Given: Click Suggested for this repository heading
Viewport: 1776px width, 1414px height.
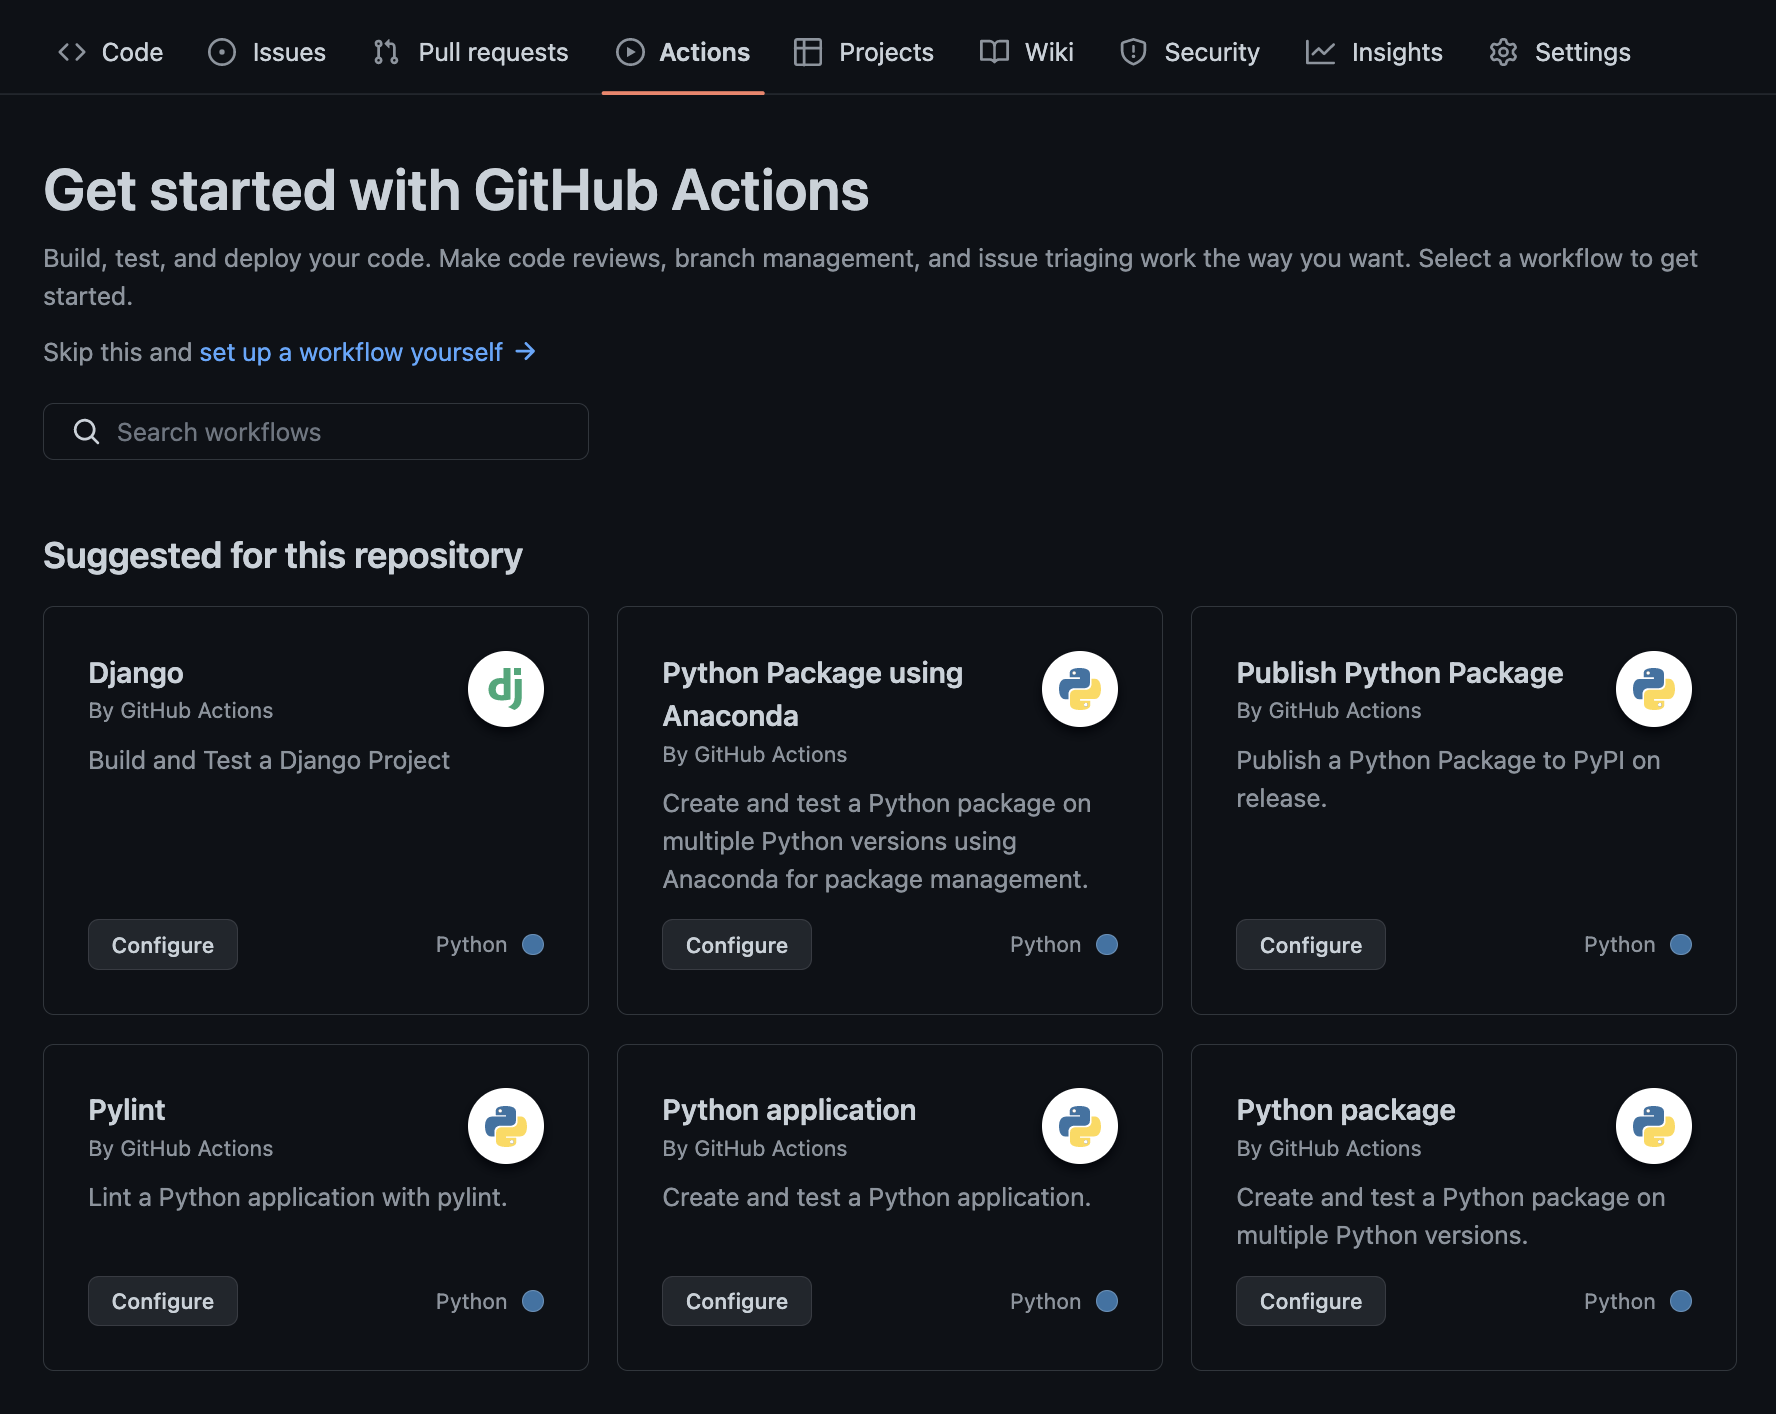Looking at the screenshot, I should pyautogui.click(x=283, y=556).
